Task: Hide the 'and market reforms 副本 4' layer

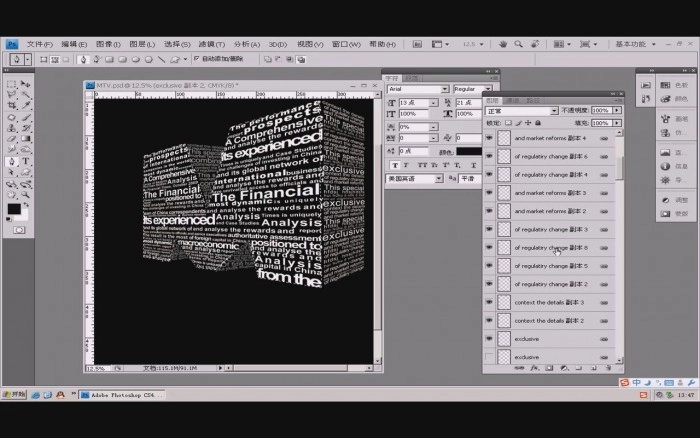Action: point(489,138)
